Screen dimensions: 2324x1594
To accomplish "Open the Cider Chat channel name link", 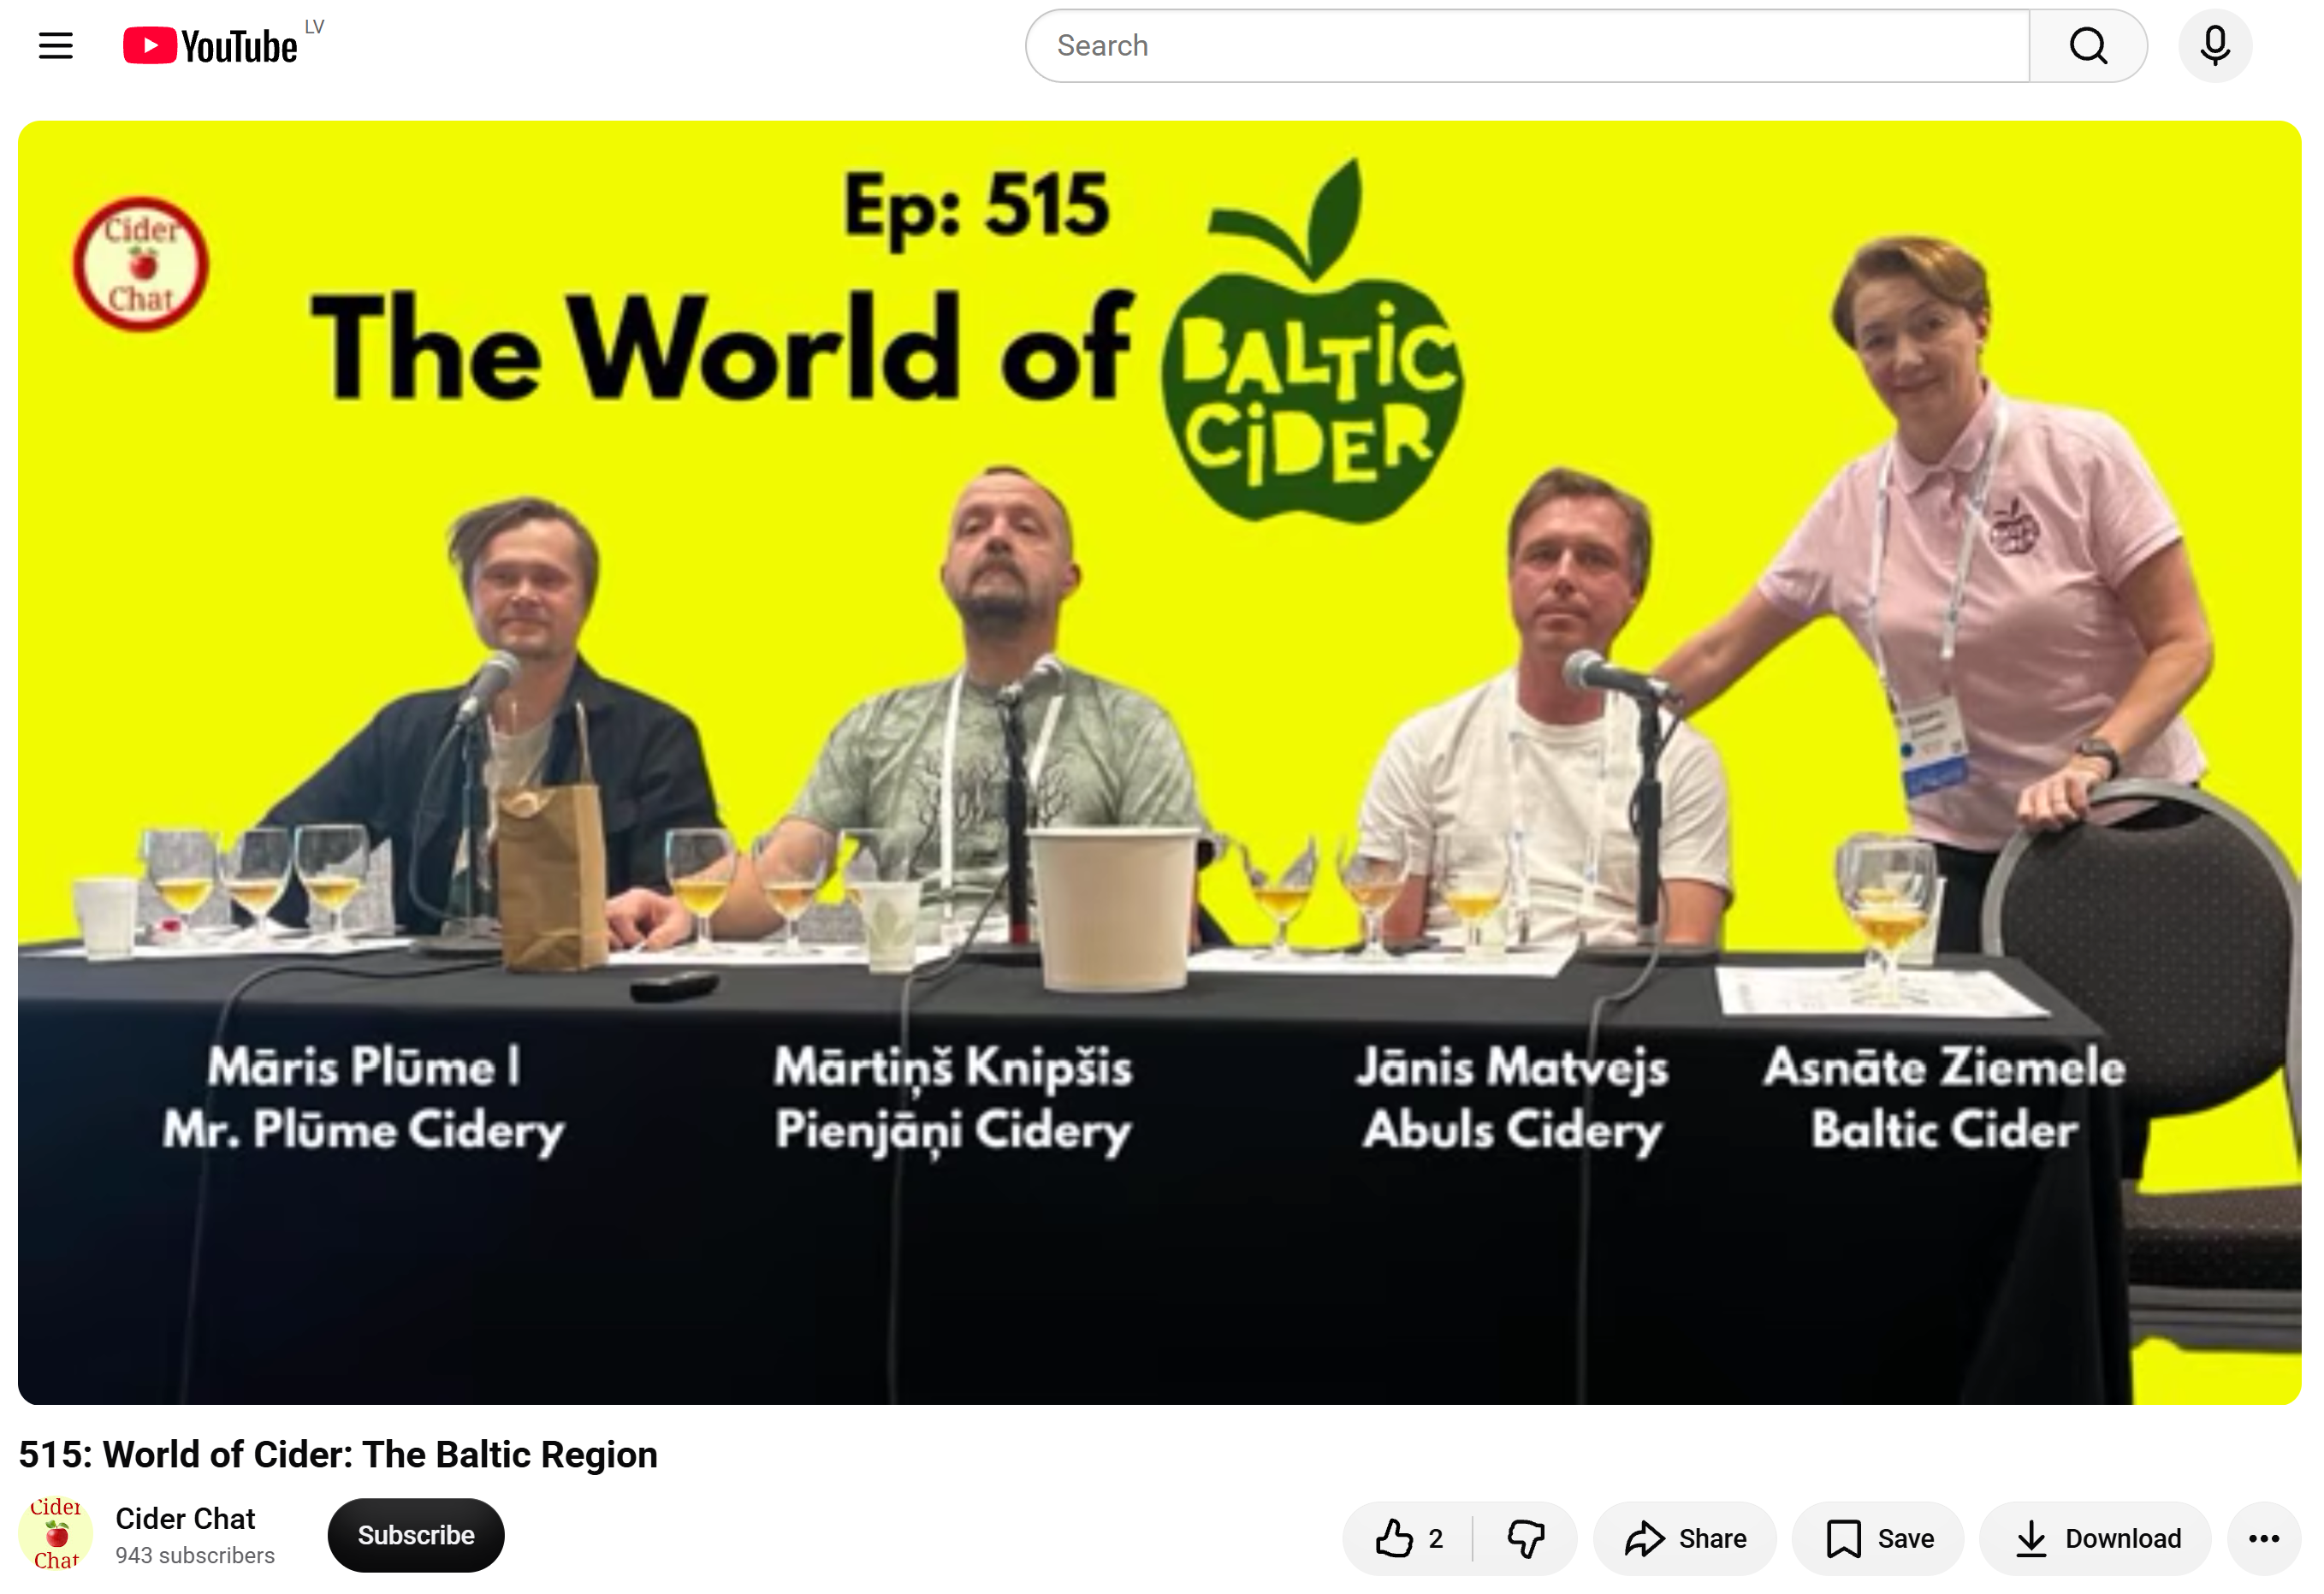I will (185, 1518).
